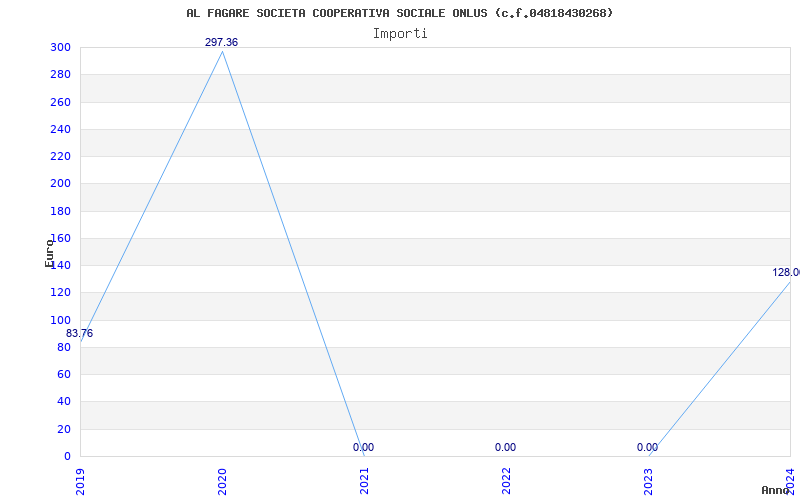Click the 100 y-axis tick label
The width and height of the screenshot is (800, 500).
point(60,320)
